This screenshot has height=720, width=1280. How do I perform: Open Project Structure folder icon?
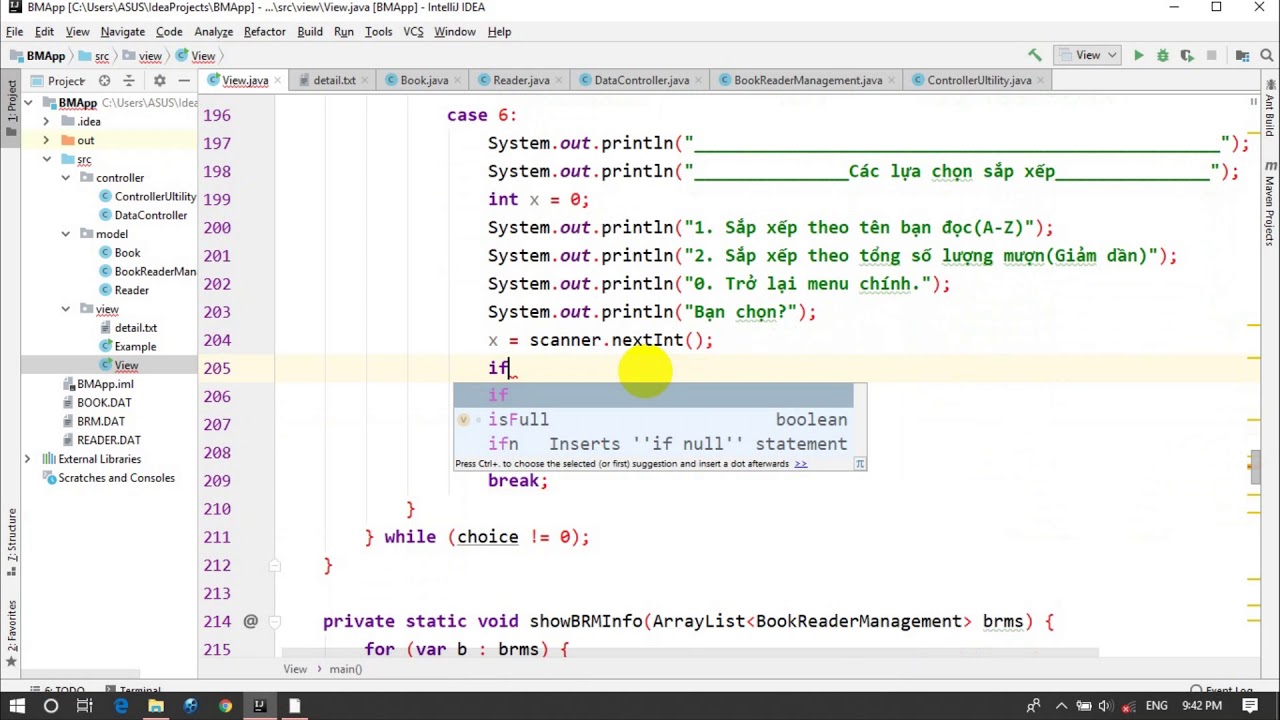[1242, 56]
